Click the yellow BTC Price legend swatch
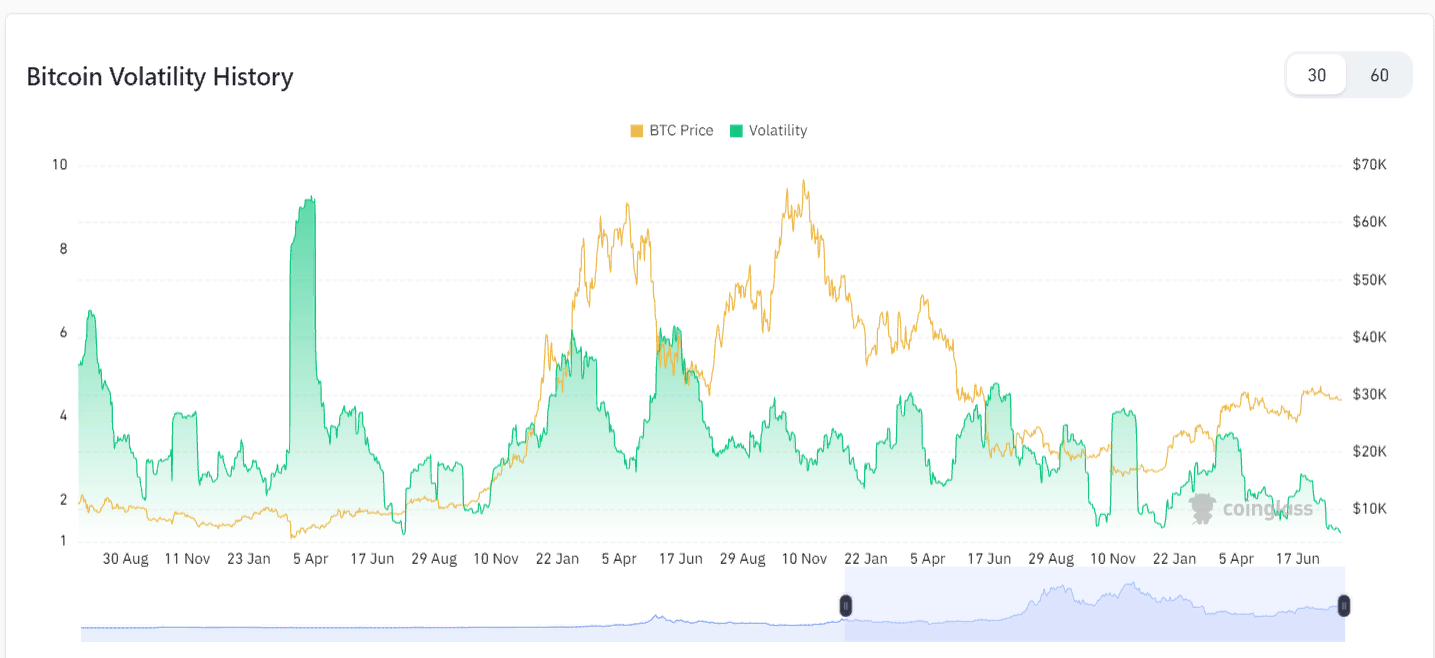This screenshot has width=1435, height=658. [x=637, y=131]
